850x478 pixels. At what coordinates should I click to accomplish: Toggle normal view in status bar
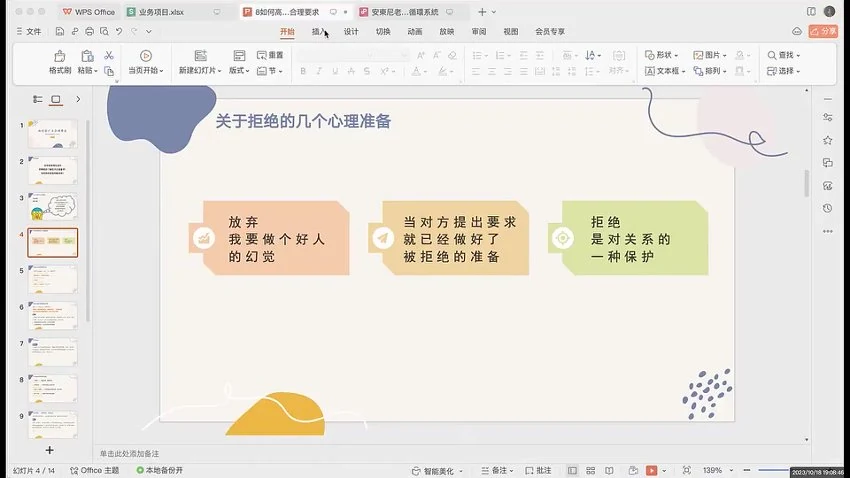click(x=572, y=470)
